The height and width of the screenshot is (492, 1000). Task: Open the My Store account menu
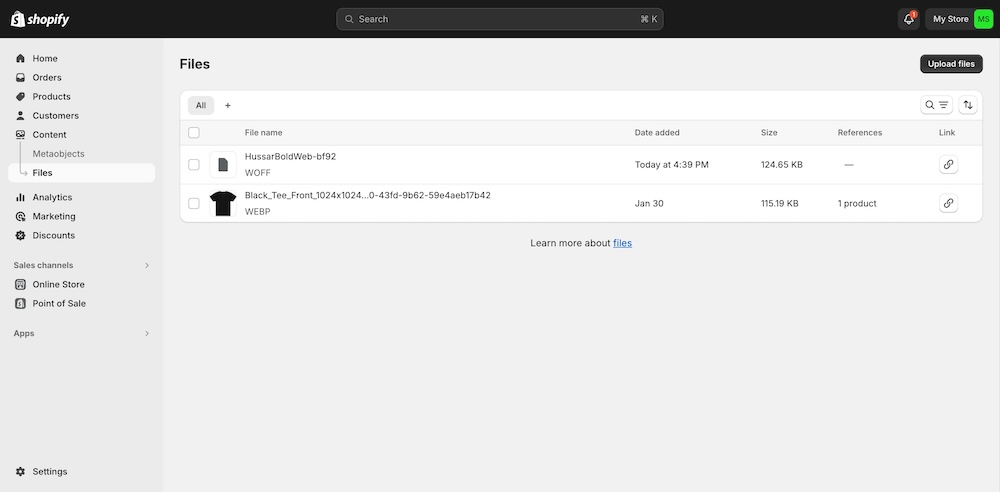(x=960, y=19)
